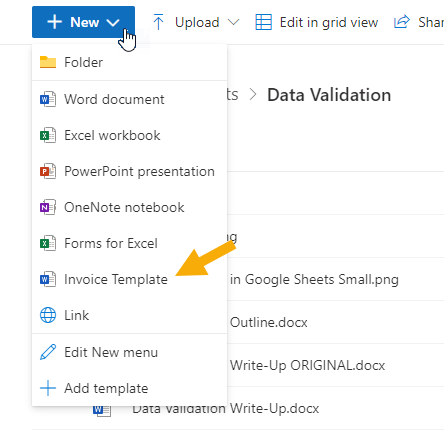Create a new Word document
444x432 pixels.
129,99
